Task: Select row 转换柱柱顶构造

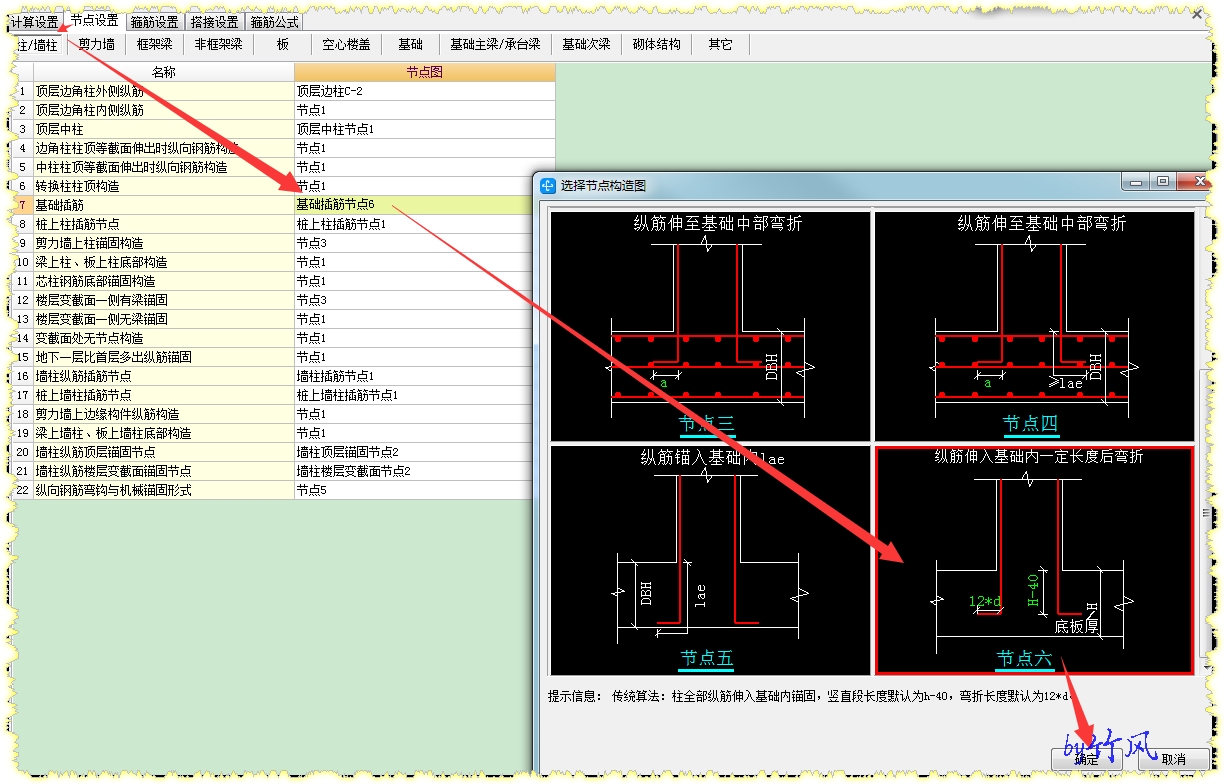Action: [164, 186]
